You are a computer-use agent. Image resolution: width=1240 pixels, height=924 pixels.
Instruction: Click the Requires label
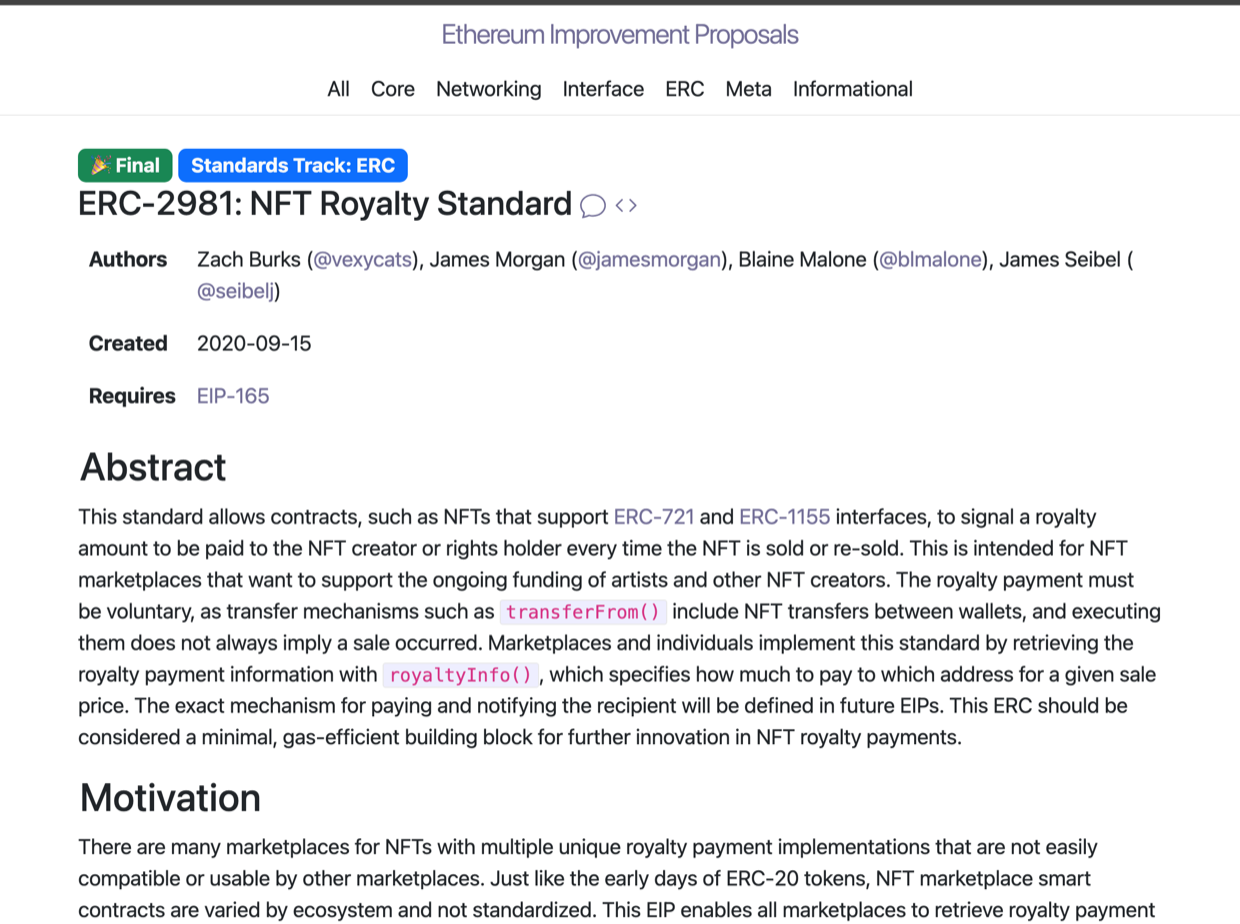[132, 396]
